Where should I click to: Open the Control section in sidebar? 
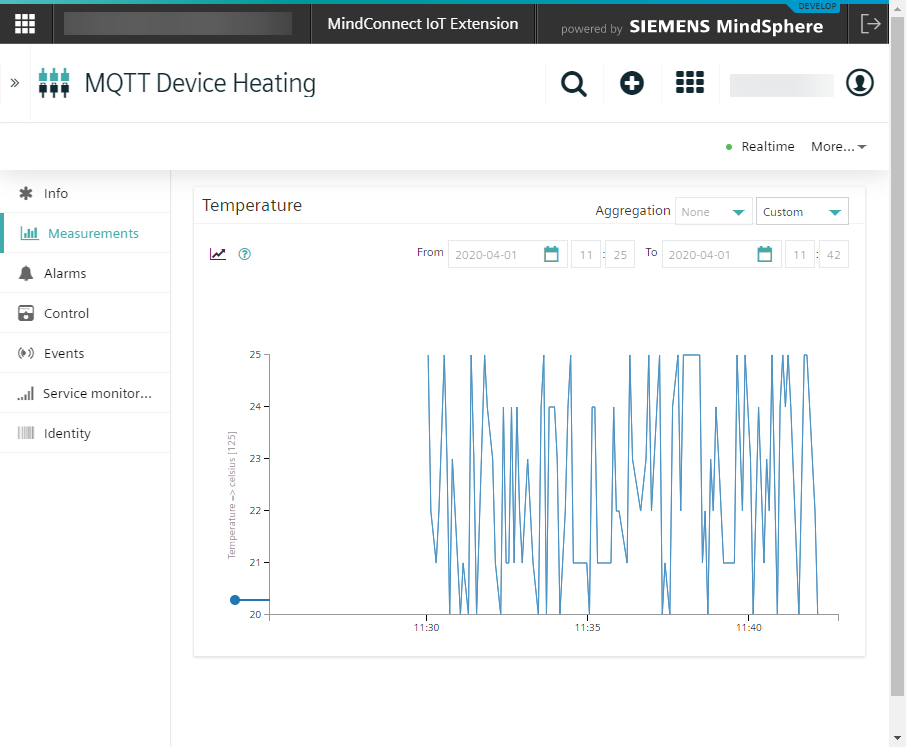tap(66, 313)
